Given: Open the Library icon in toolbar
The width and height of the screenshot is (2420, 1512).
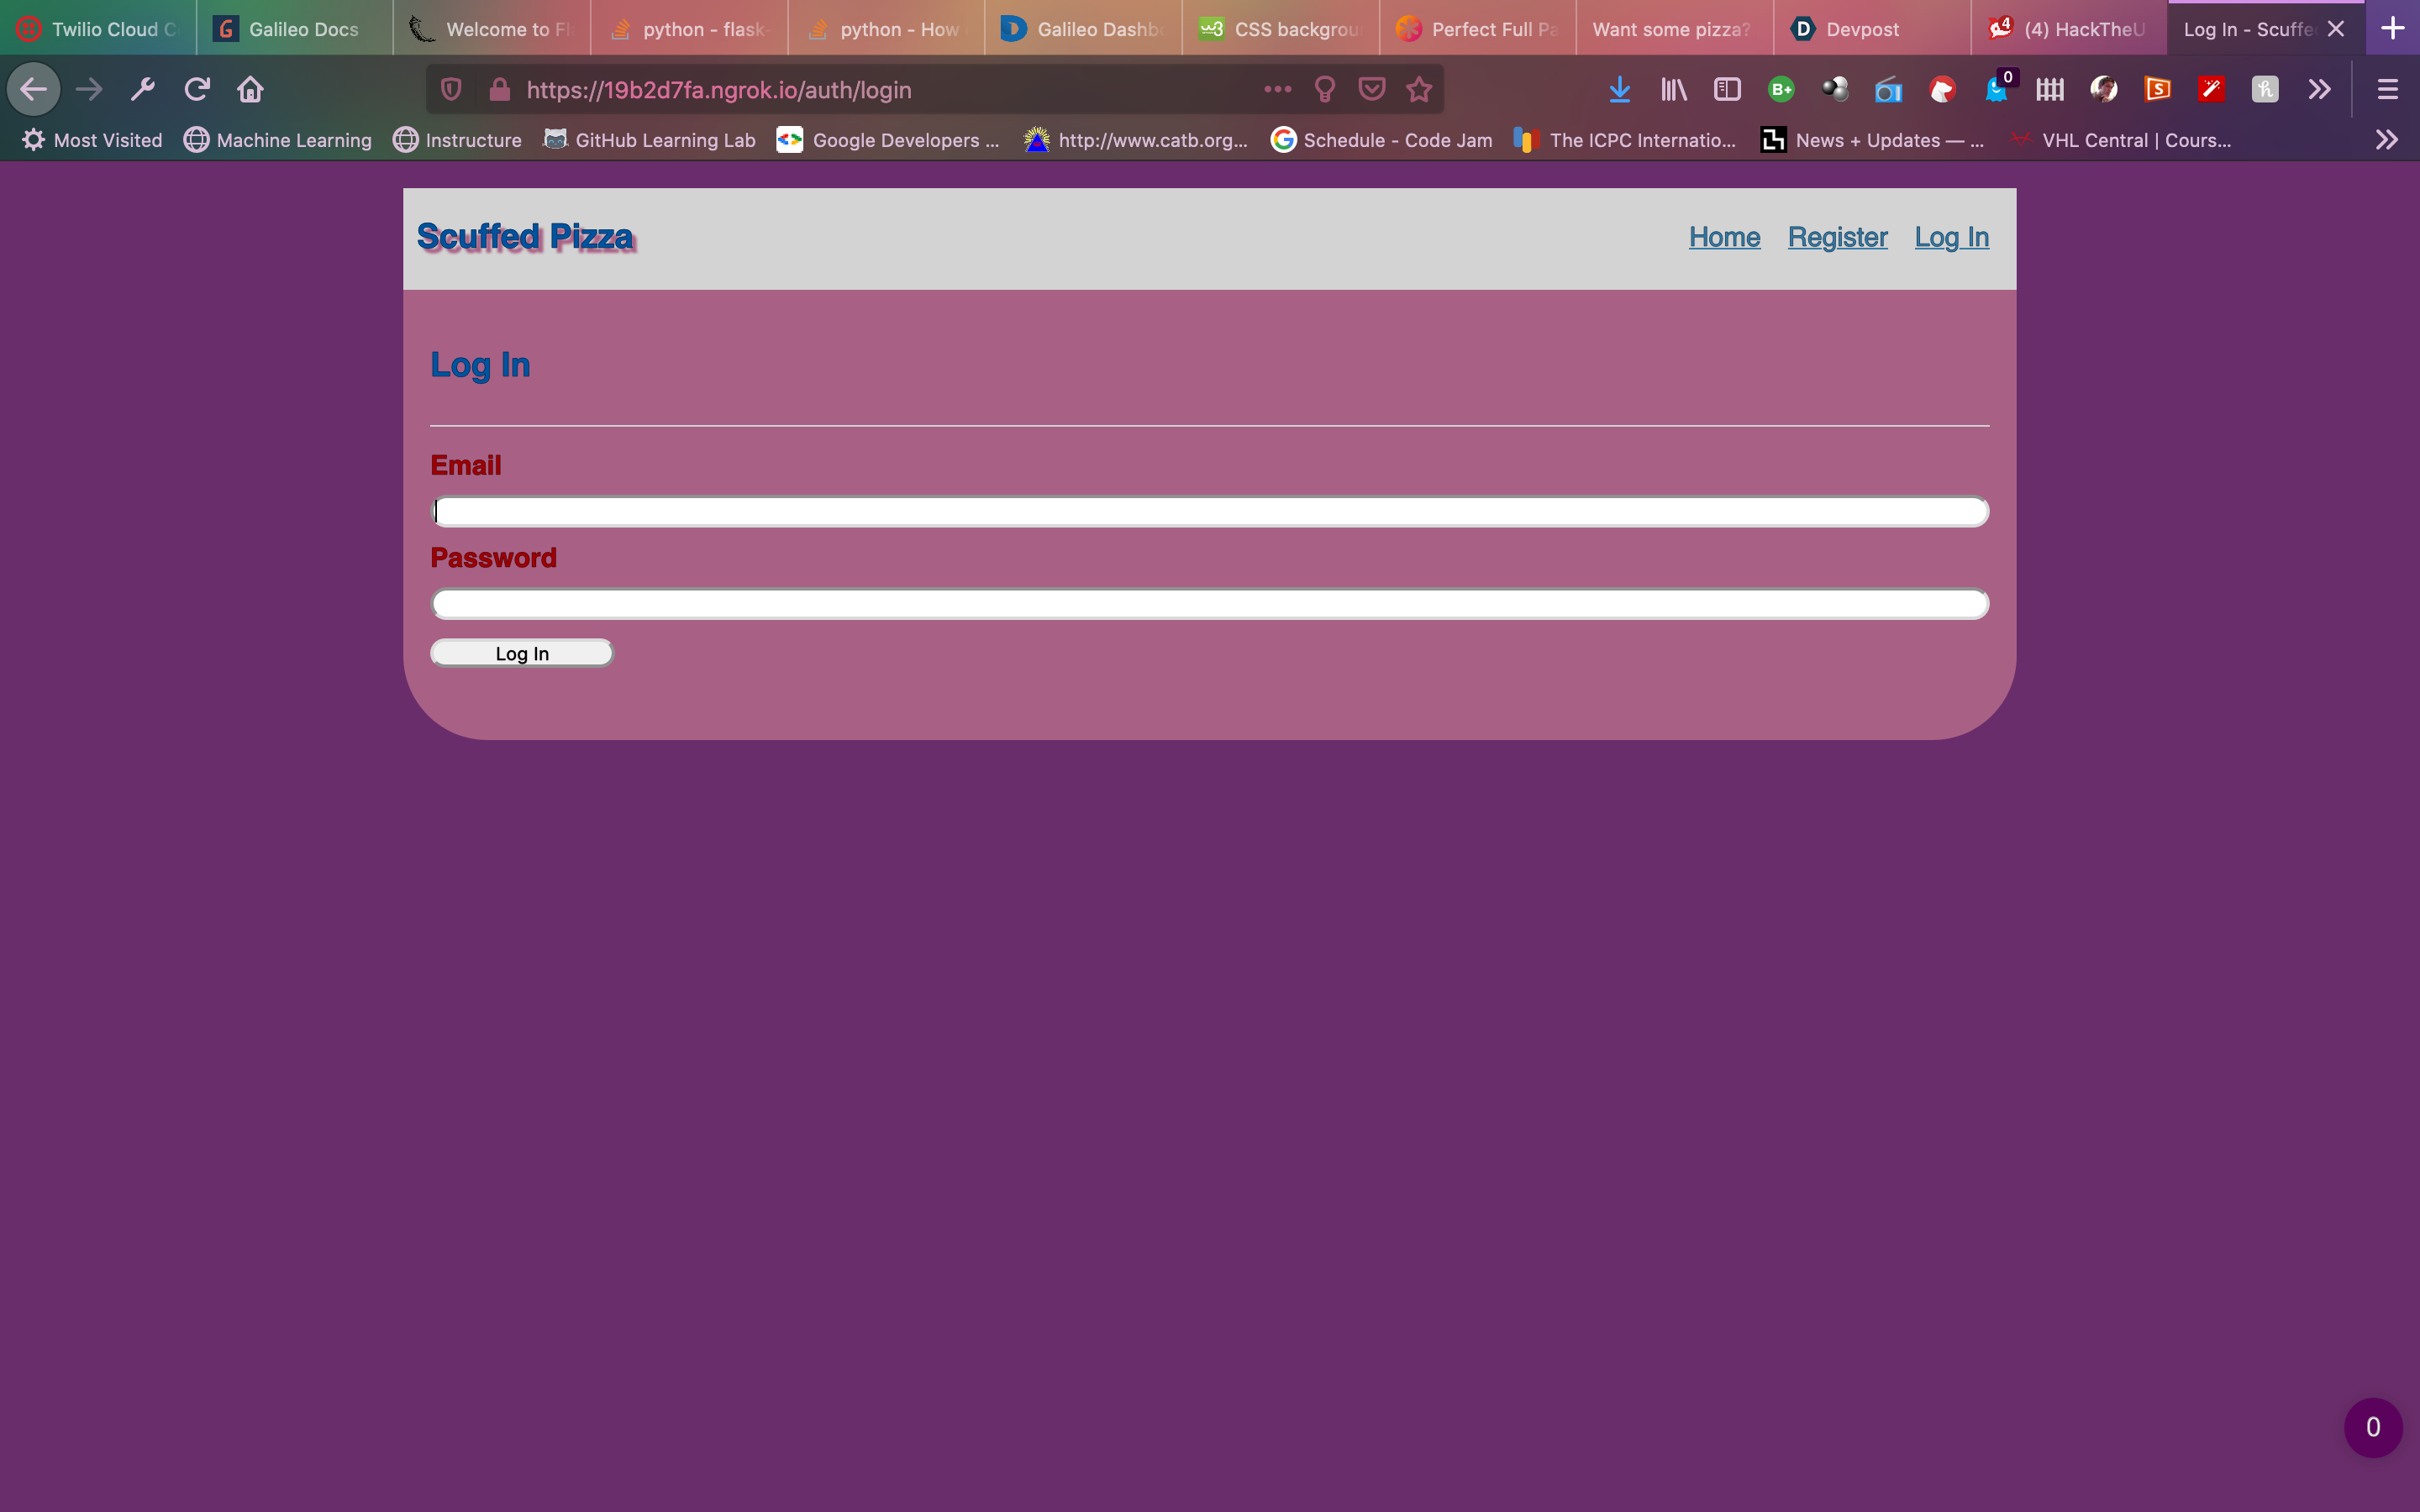Looking at the screenshot, I should pos(1673,90).
